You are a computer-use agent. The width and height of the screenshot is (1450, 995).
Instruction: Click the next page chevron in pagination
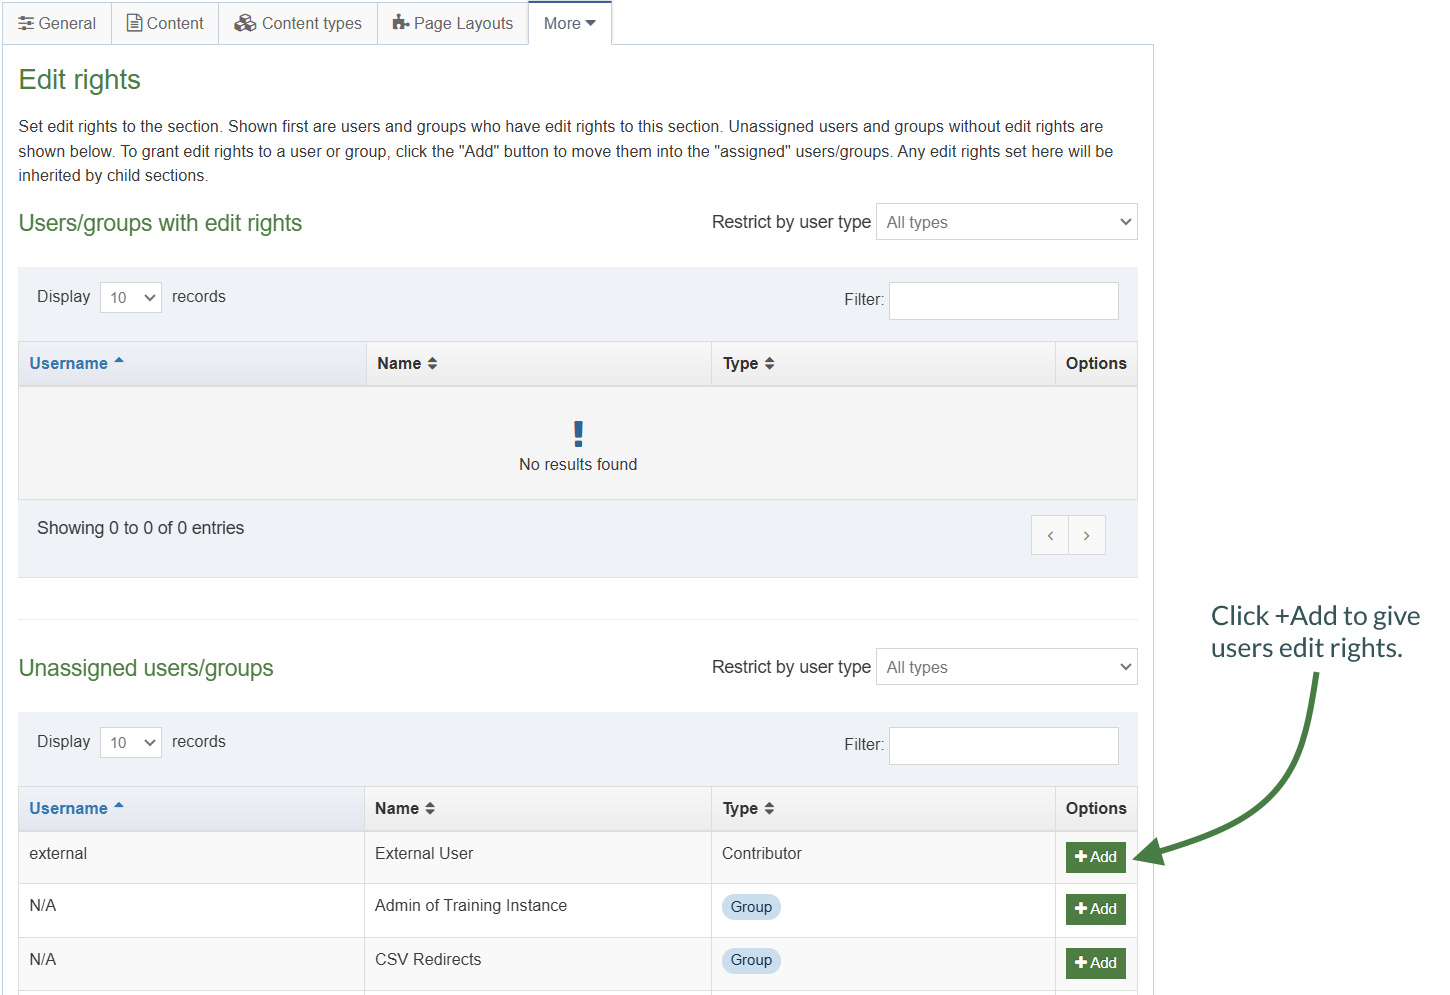tap(1087, 535)
